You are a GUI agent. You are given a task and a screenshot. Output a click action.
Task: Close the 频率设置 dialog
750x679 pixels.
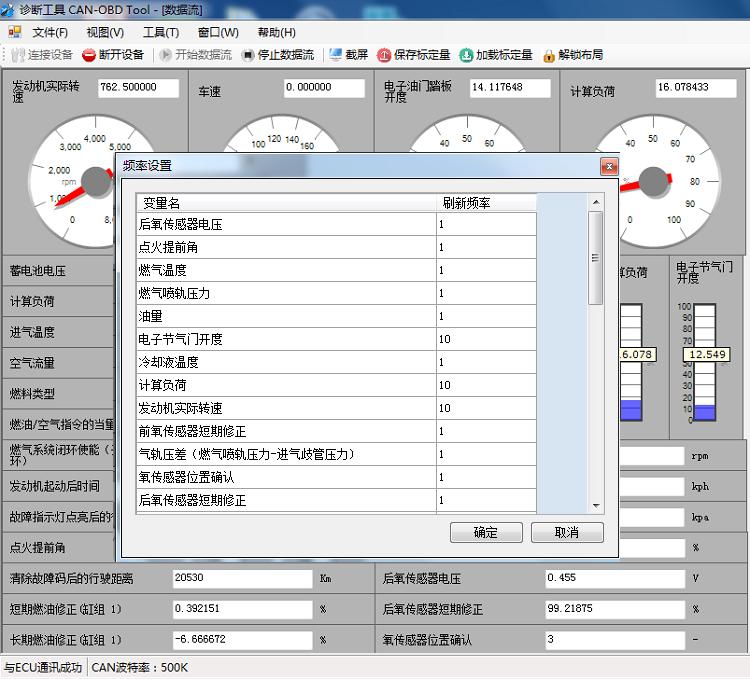(x=608, y=166)
